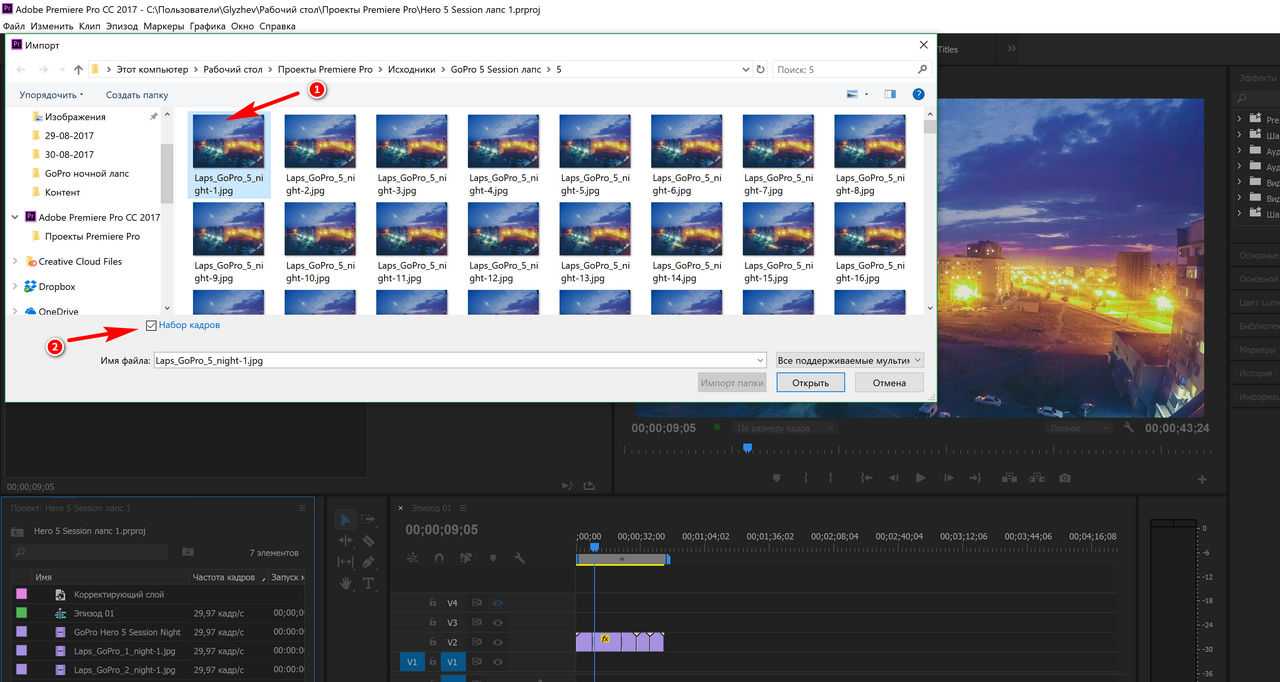
Task: Select the Type tool in tools panel
Action: tap(368, 583)
